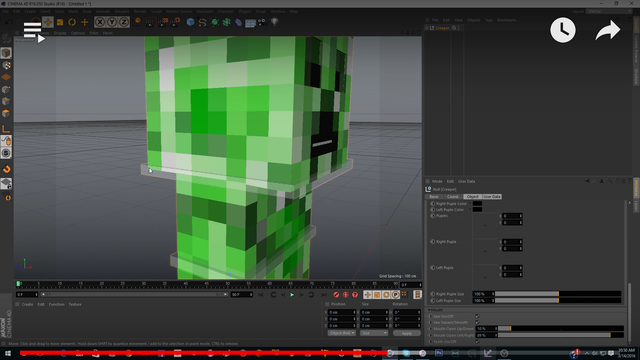
Task: Click the Apply button
Action: pos(407,333)
